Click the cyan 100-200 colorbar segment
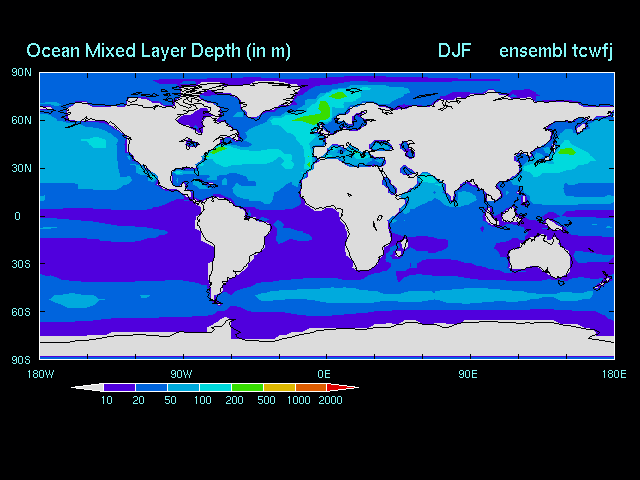The height and width of the screenshot is (480, 640). click(216, 387)
